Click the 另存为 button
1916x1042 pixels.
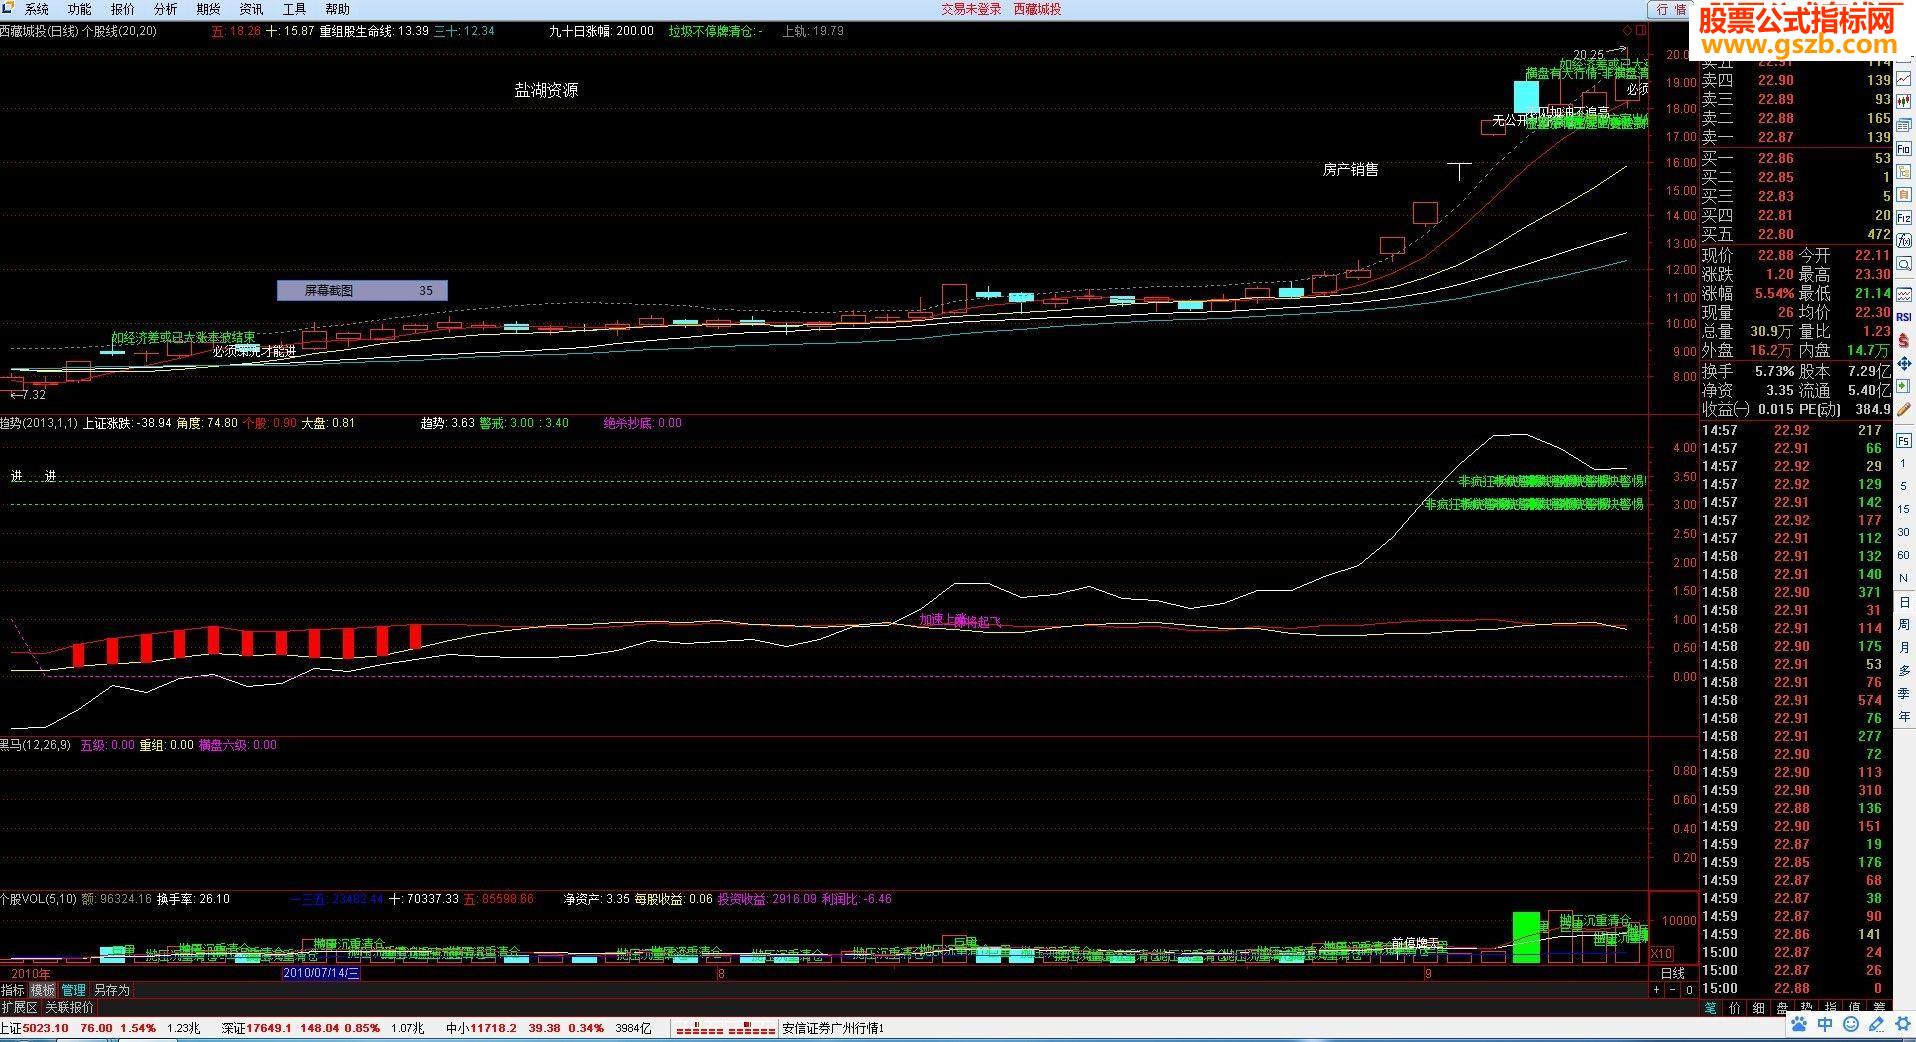112,990
